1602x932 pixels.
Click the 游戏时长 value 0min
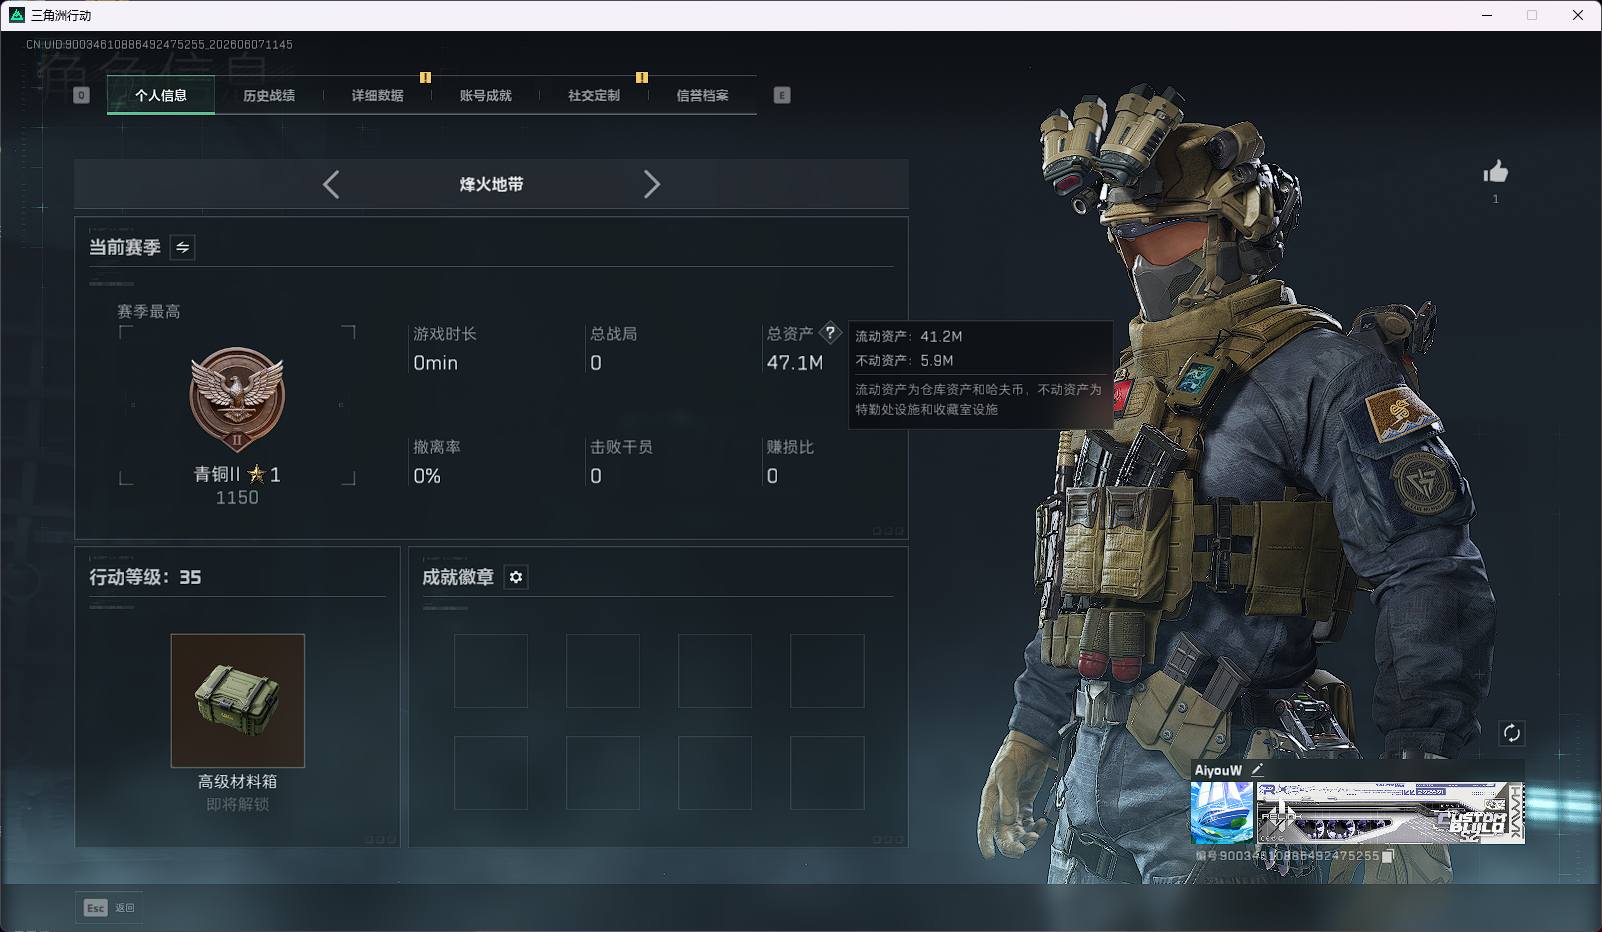click(436, 363)
